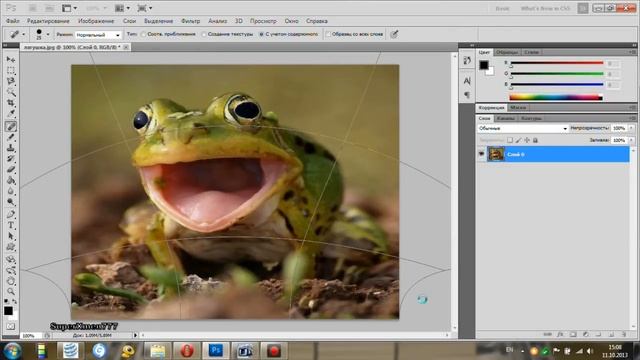The image size is (640, 360).
Task: Switch to the 'Образцы' tab
Action: pos(507,52)
